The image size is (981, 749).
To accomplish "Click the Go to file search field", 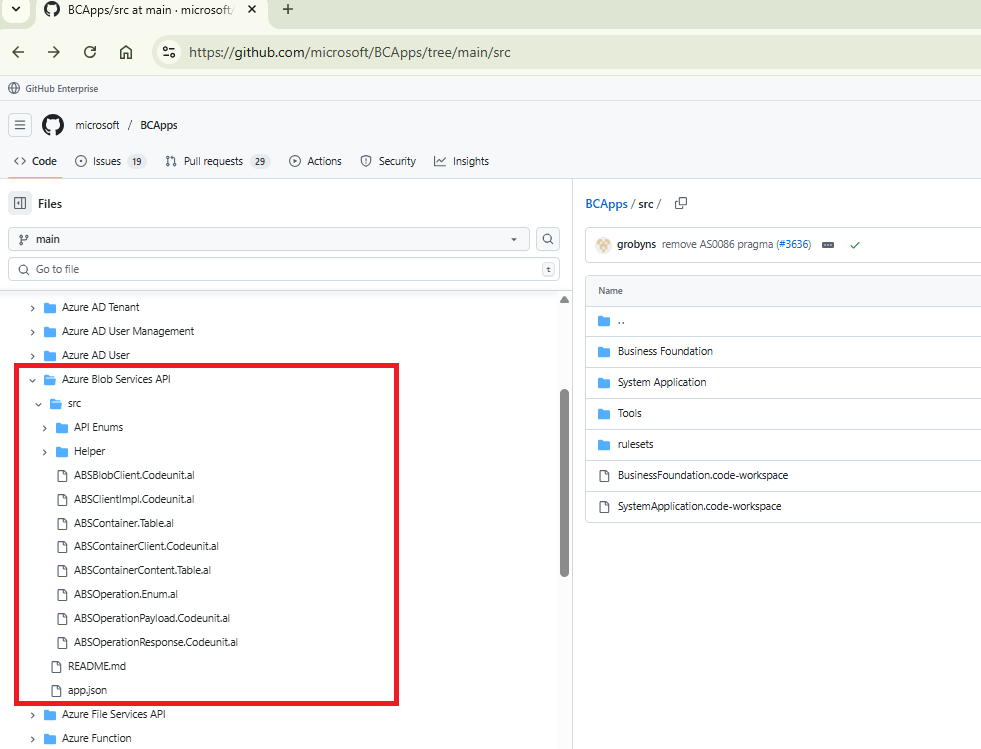I will (280, 269).
